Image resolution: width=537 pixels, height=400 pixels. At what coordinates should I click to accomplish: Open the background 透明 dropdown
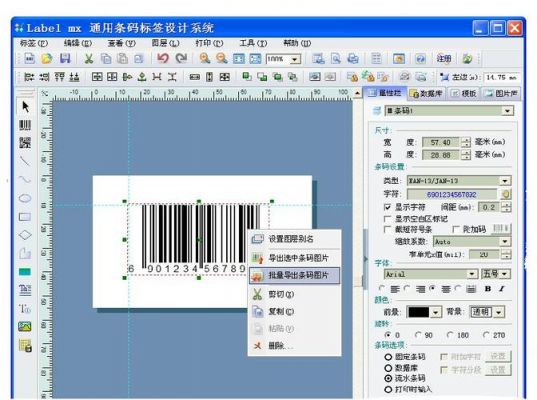click(499, 312)
